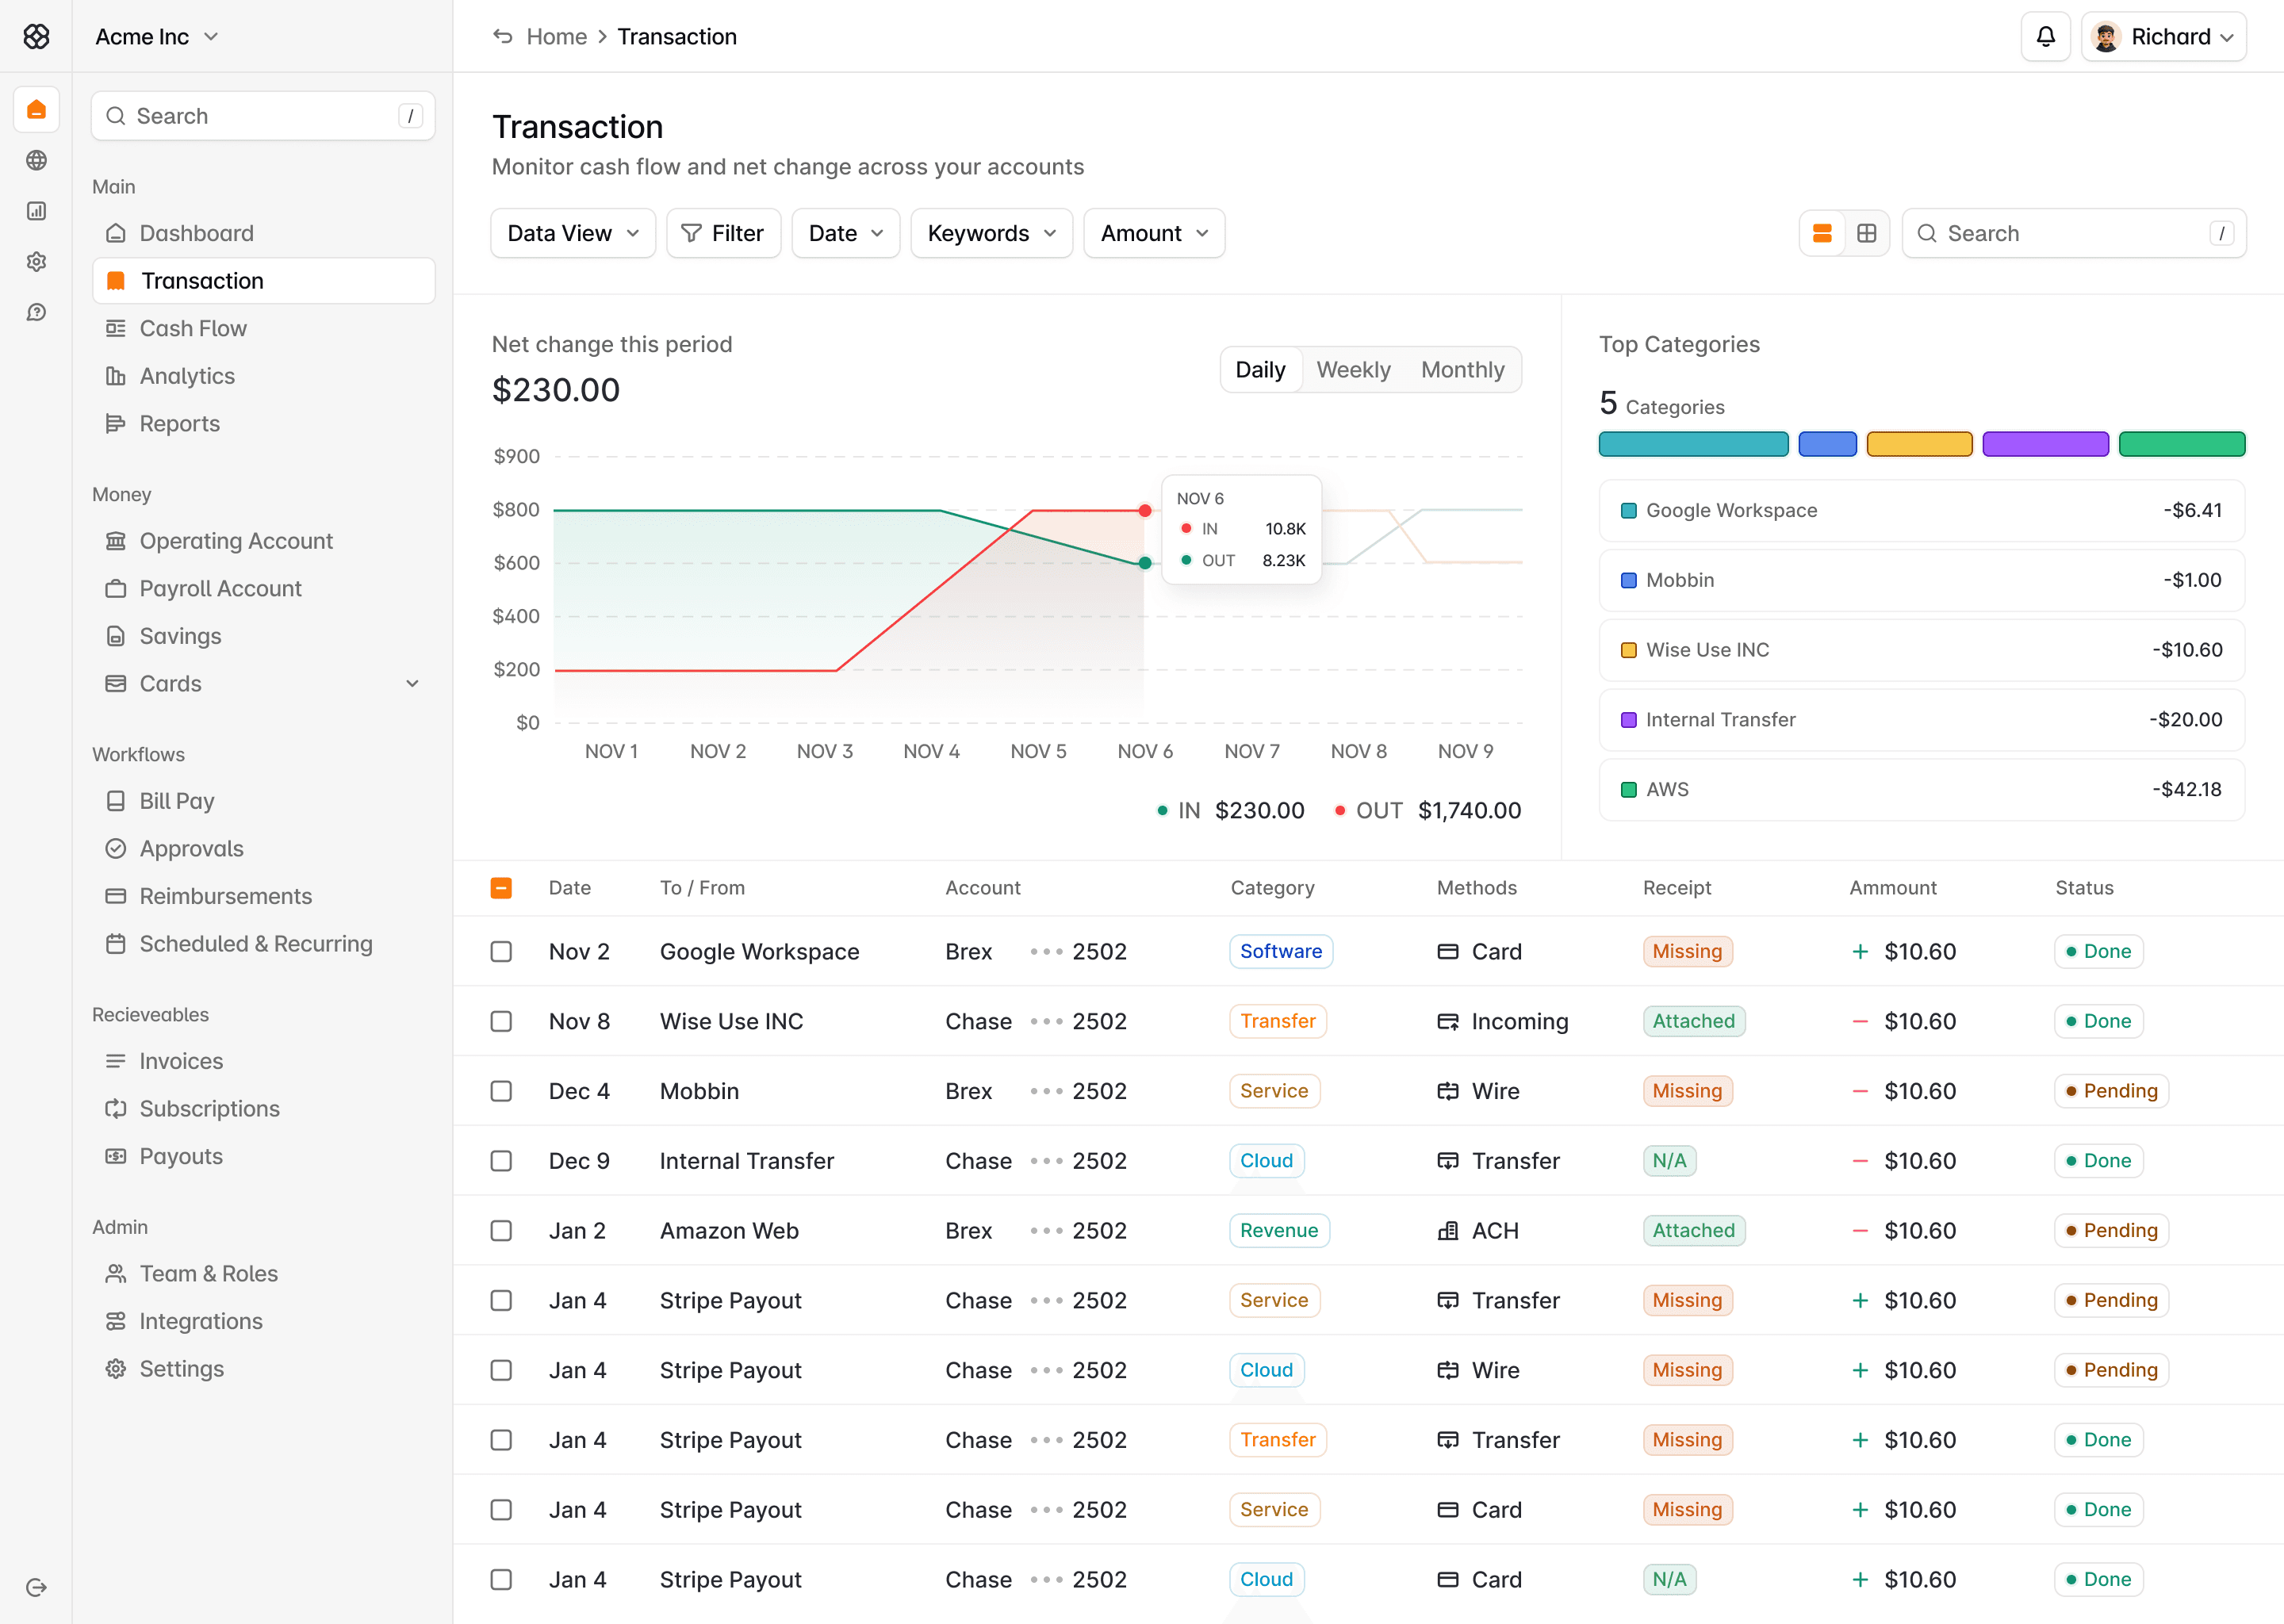The width and height of the screenshot is (2284, 1624).
Task: Click the notification bell icon
Action: 2045,37
